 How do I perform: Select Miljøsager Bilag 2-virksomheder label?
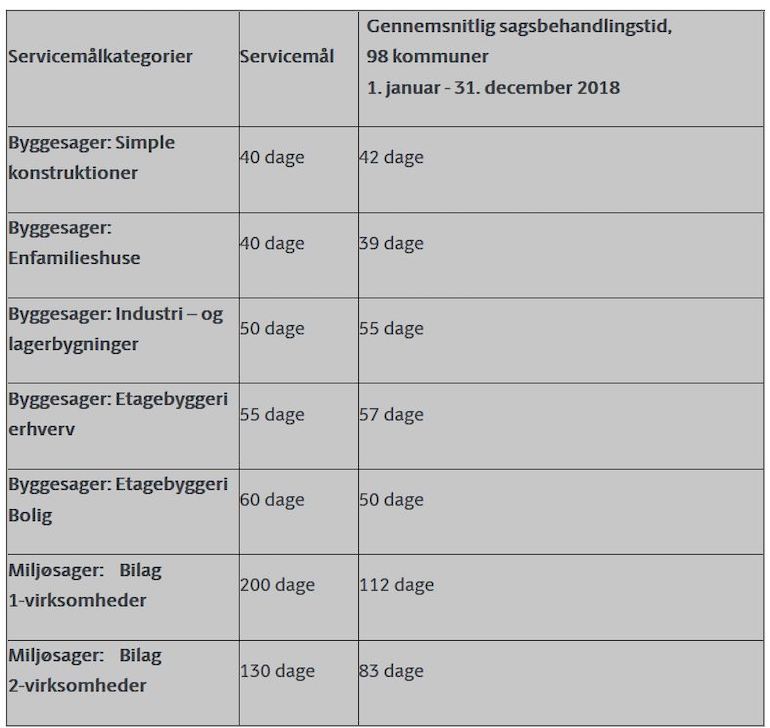(84, 670)
